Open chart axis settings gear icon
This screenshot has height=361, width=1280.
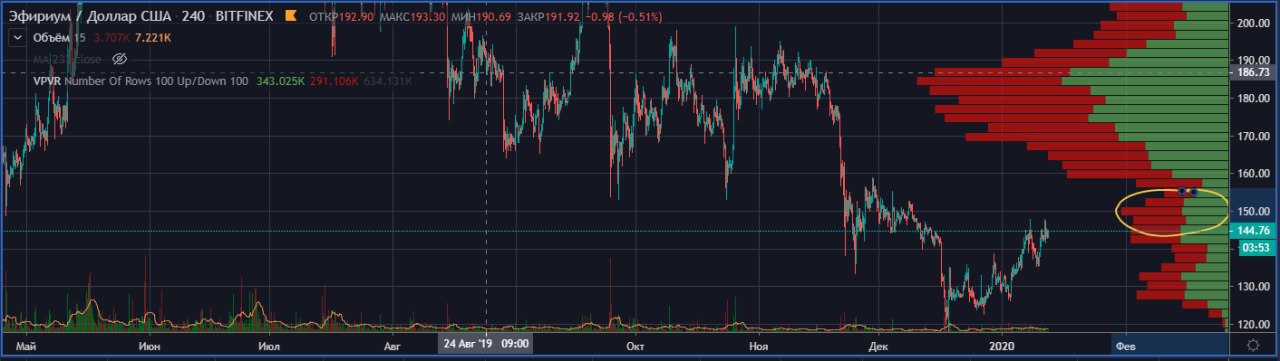1254,344
